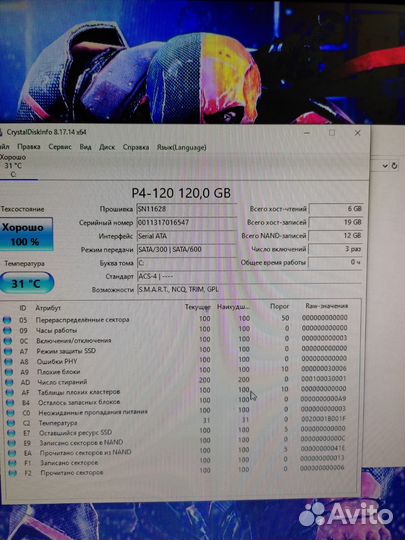Screen dimensions: 405x540
Task: Select the Таблицы плохих кластеров attribute text
Action: click(79, 392)
